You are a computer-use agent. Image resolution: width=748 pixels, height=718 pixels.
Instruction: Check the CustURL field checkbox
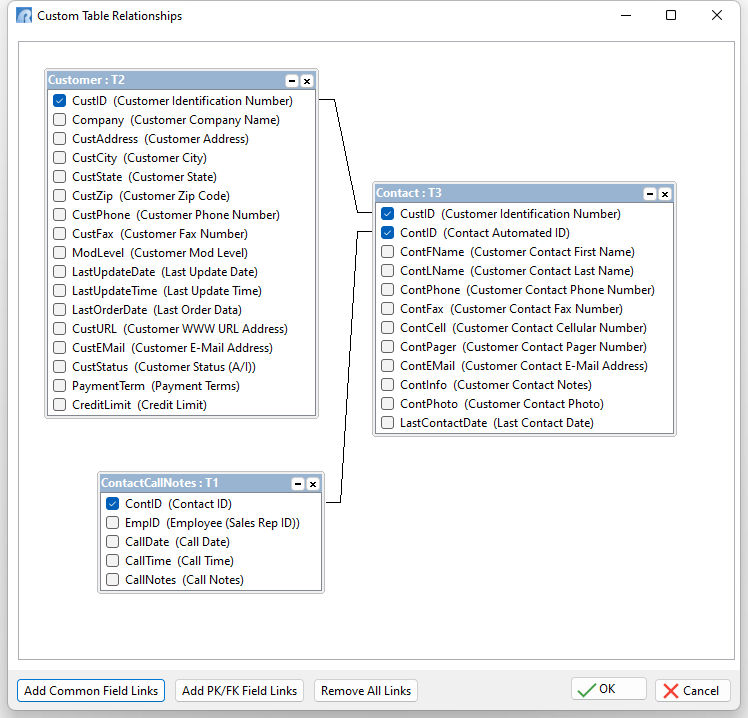point(60,329)
